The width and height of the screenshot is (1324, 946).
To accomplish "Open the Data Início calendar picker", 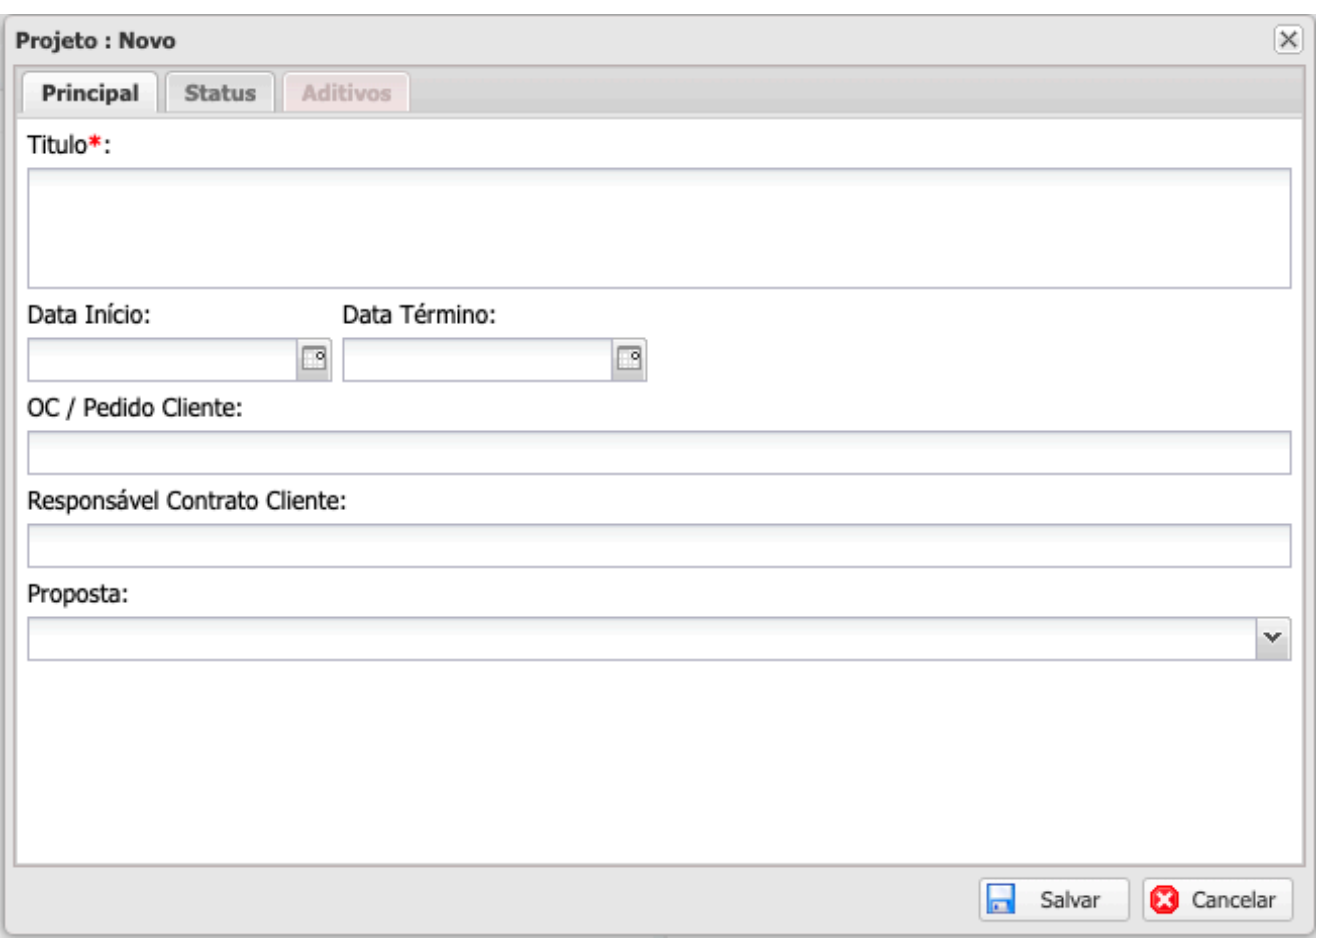I will [x=314, y=359].
